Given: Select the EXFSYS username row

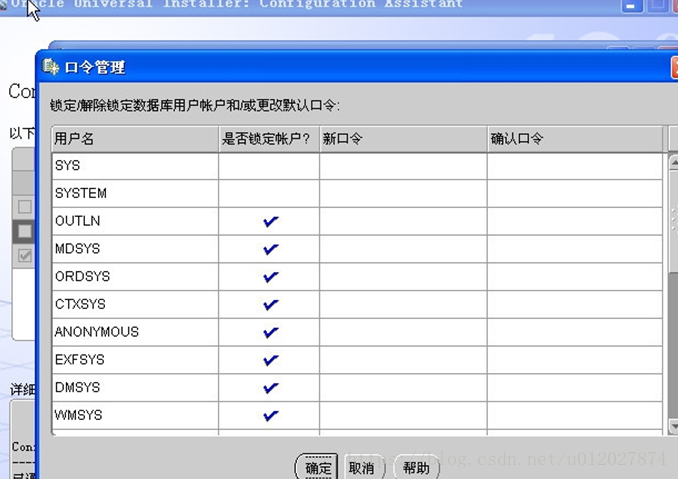Looking at the screenshot, I should coord(135,360).
